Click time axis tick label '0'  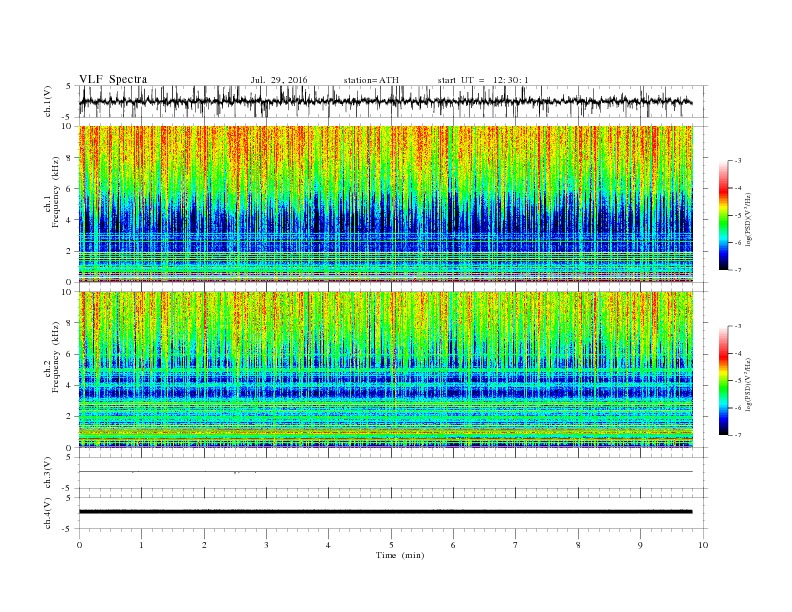79,545
